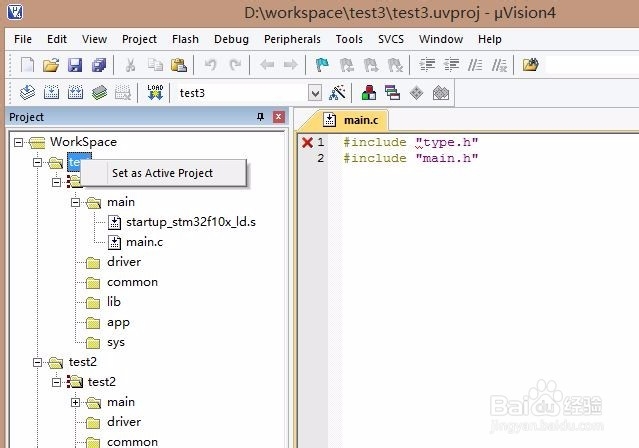Click the Batch Build icon
This screenshot has width=639, height=448.
click(99, 93)
